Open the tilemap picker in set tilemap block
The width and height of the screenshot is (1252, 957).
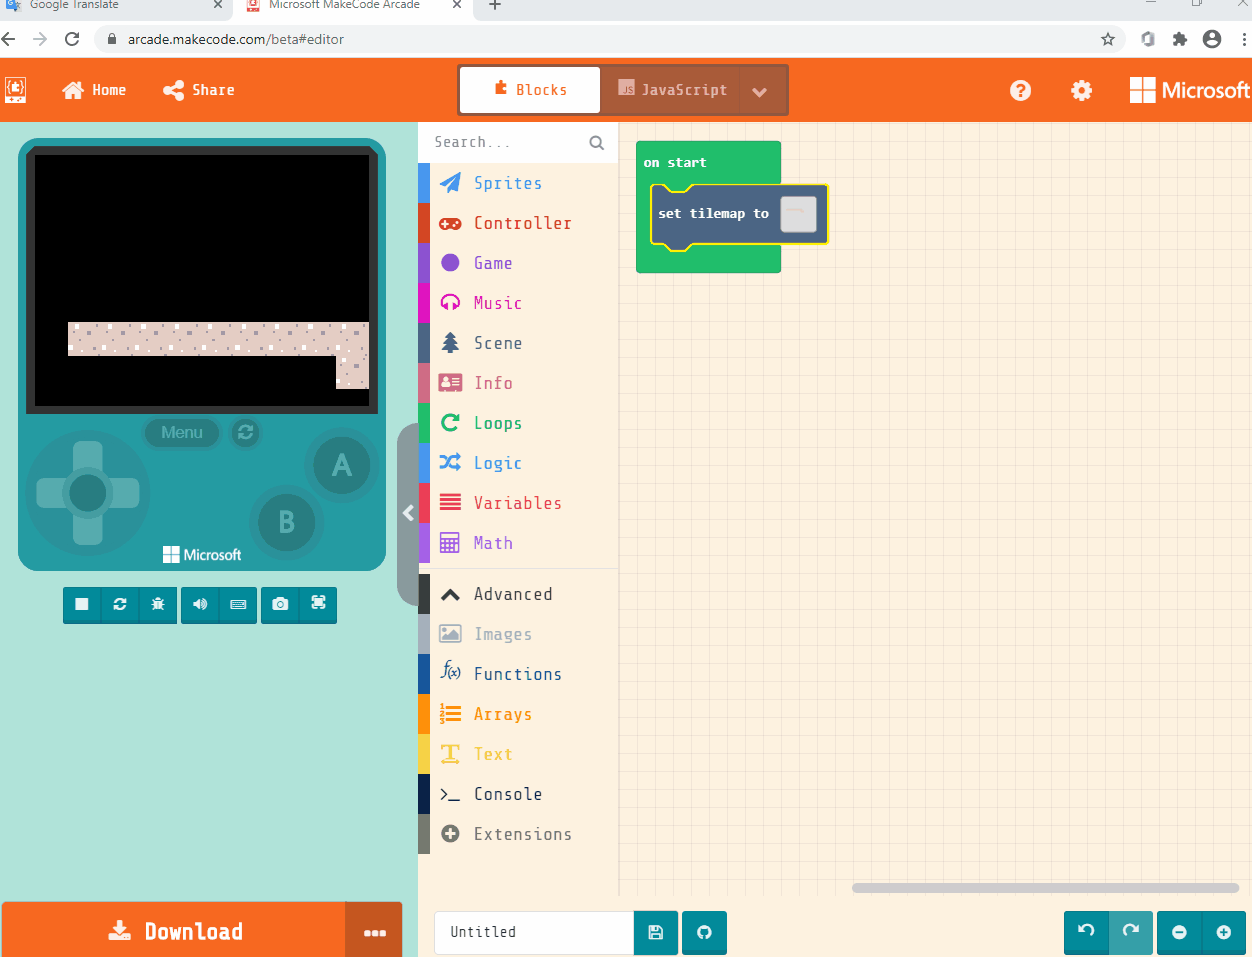799,213
